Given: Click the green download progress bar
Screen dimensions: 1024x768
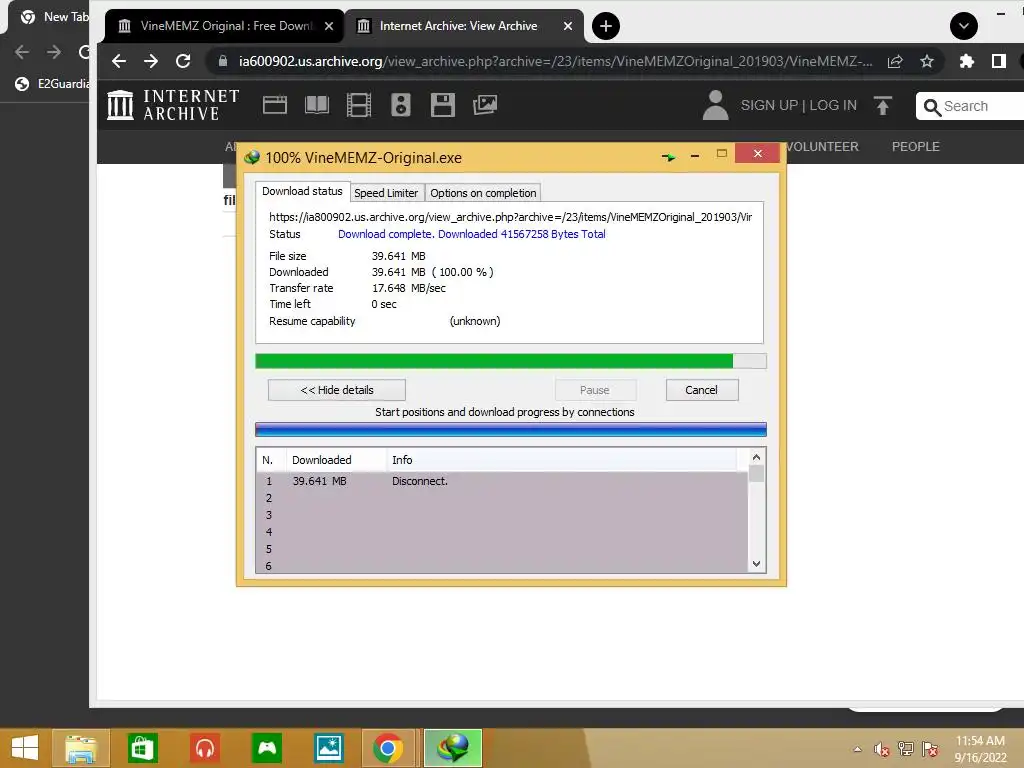Looking at the screenshot, I should click(x=511, y=361).
